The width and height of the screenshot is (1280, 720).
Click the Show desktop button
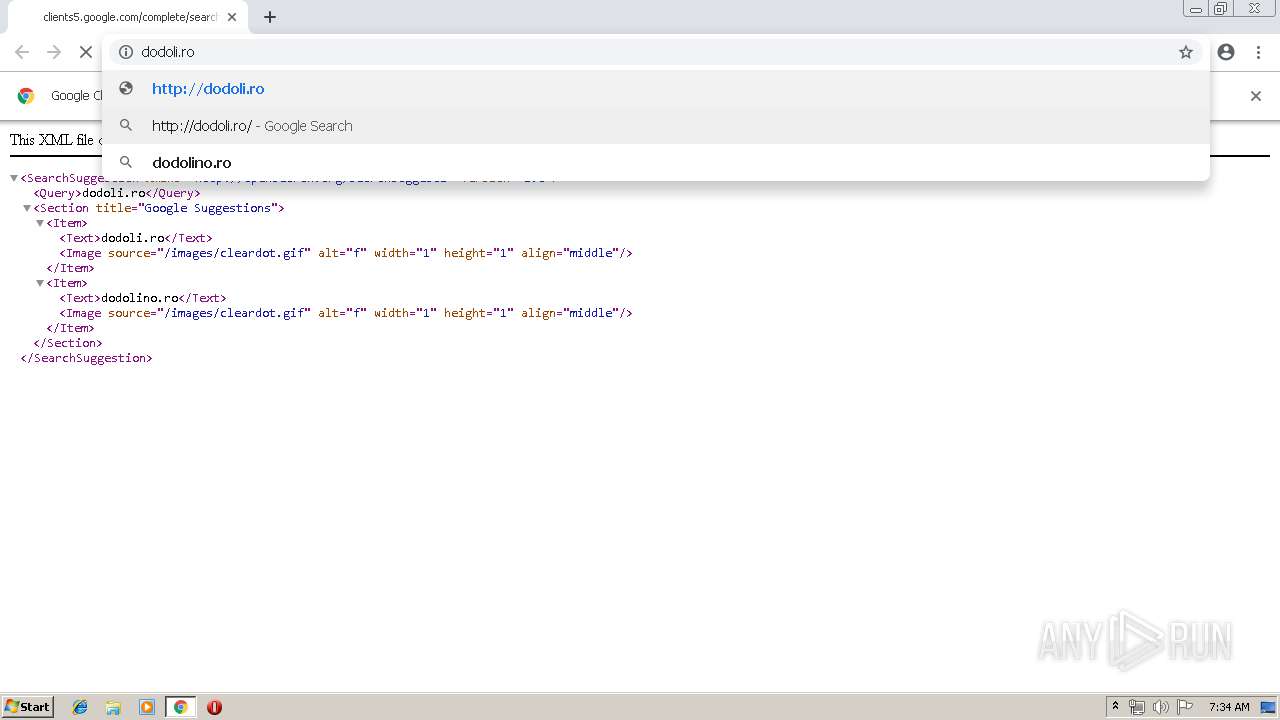click(x=1268, y=707)
